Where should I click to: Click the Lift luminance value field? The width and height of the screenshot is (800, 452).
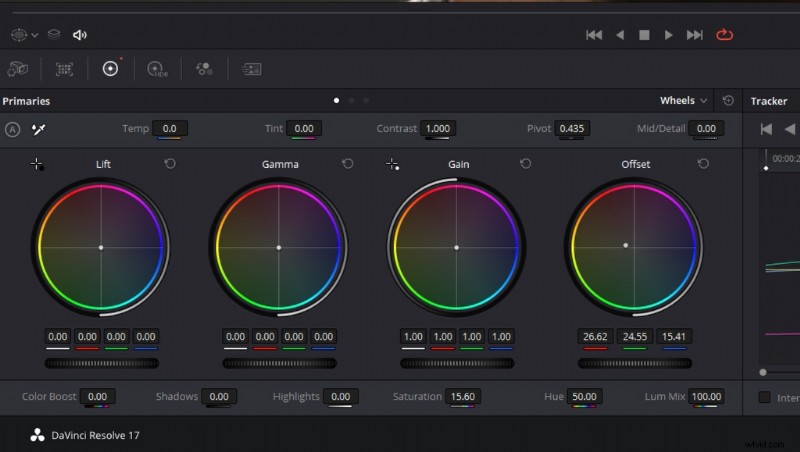click(58, 337)
